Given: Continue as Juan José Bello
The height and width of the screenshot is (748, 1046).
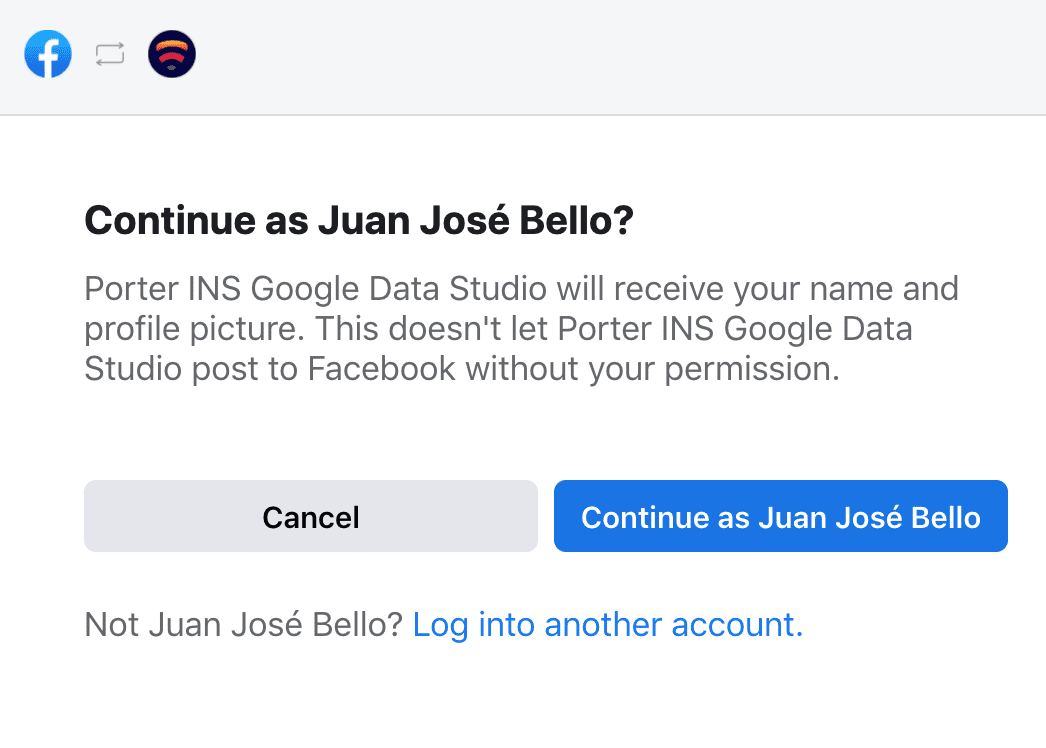Looking at the screenshot, I should [780, 516].
